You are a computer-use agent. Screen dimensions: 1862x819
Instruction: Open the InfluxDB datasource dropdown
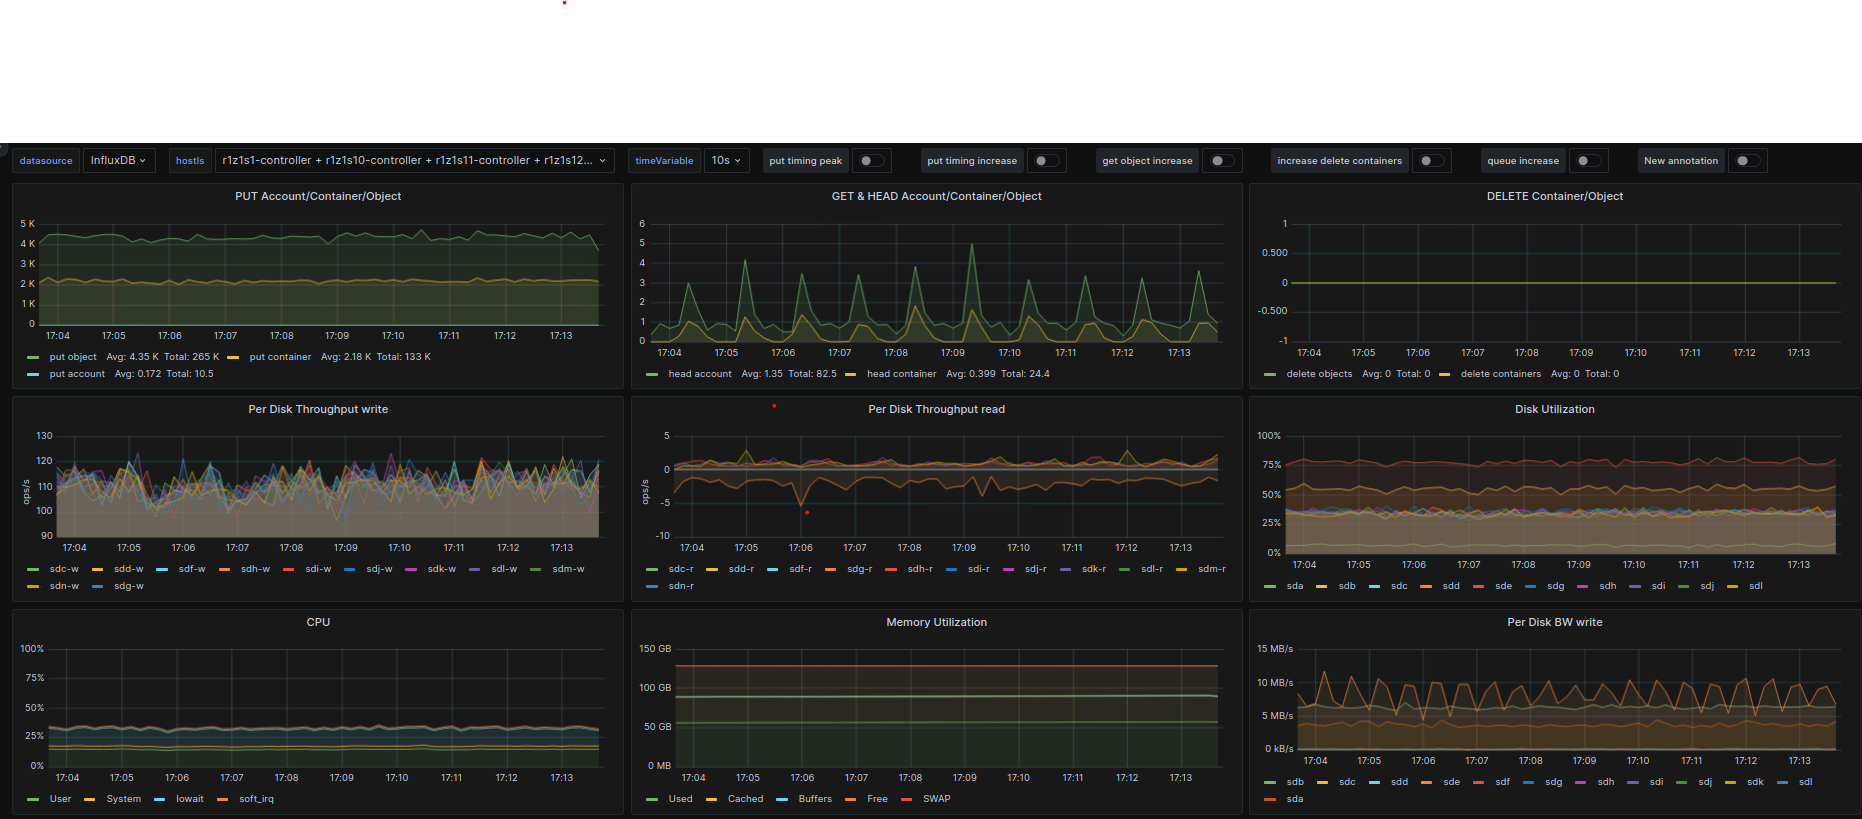pyautogui.click(x=118, y=160)
